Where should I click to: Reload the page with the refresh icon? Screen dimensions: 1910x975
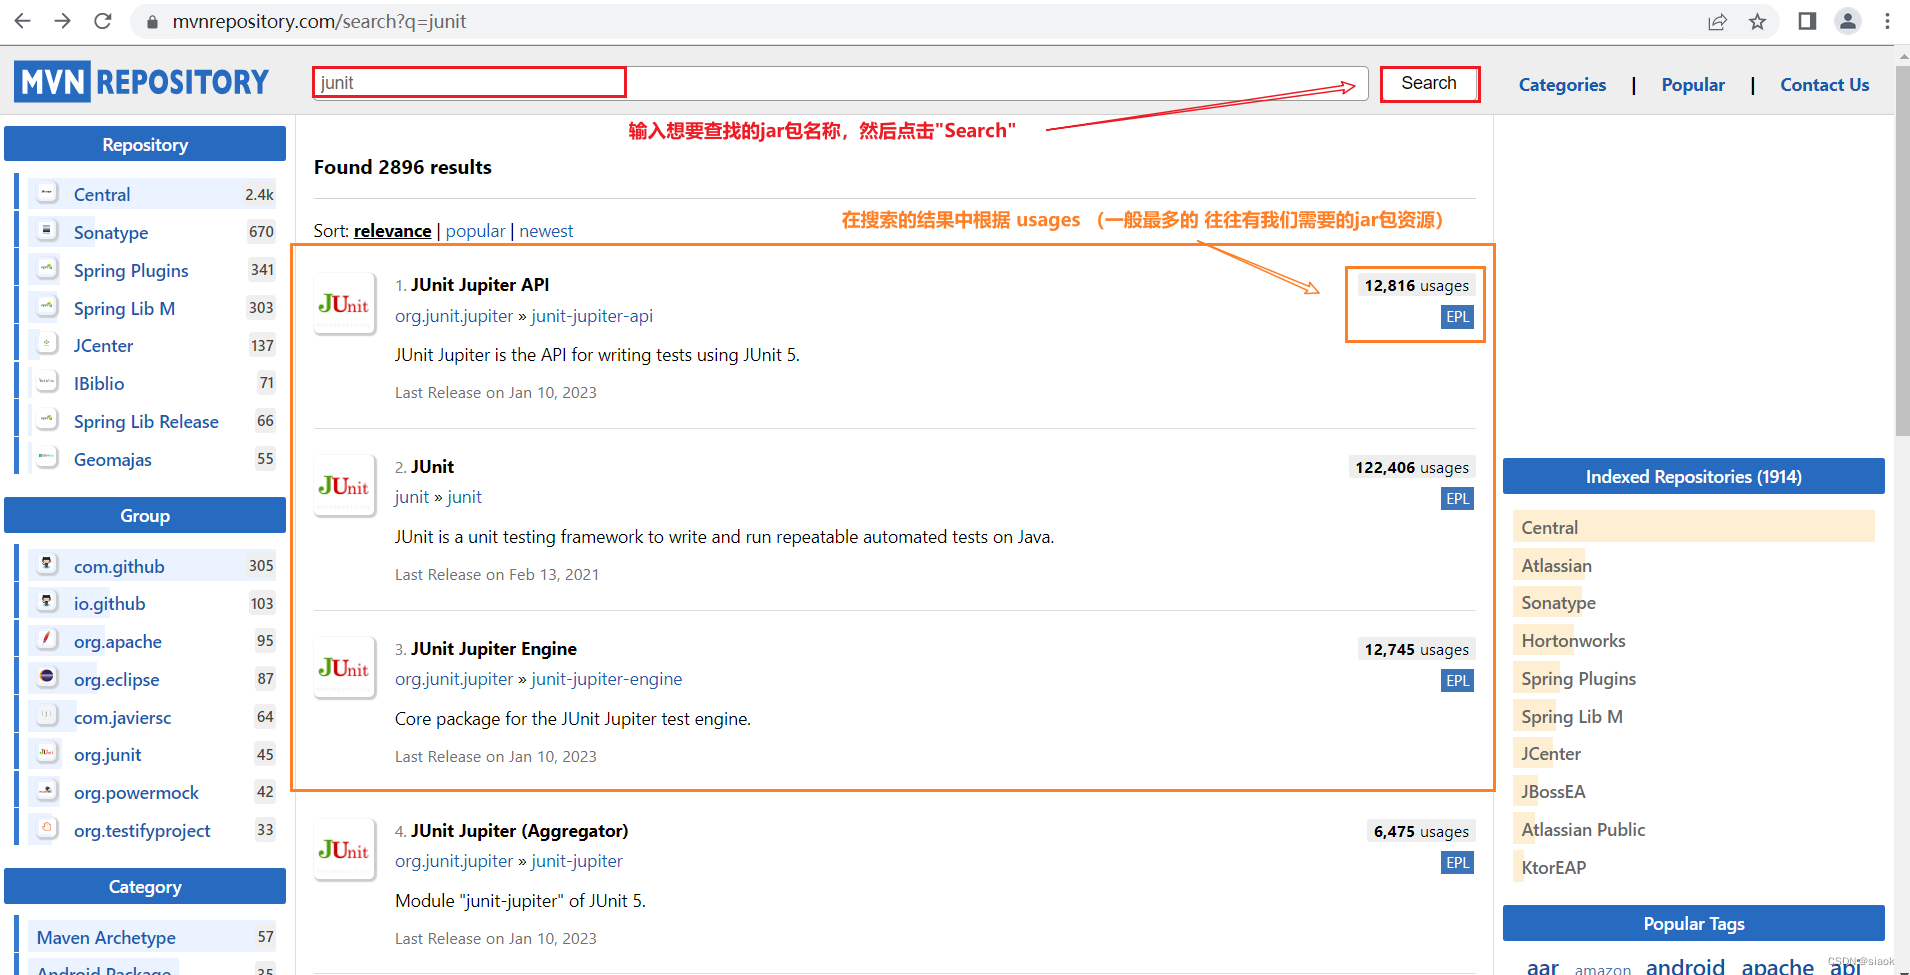pyautogui.click(x=102, y=21)
